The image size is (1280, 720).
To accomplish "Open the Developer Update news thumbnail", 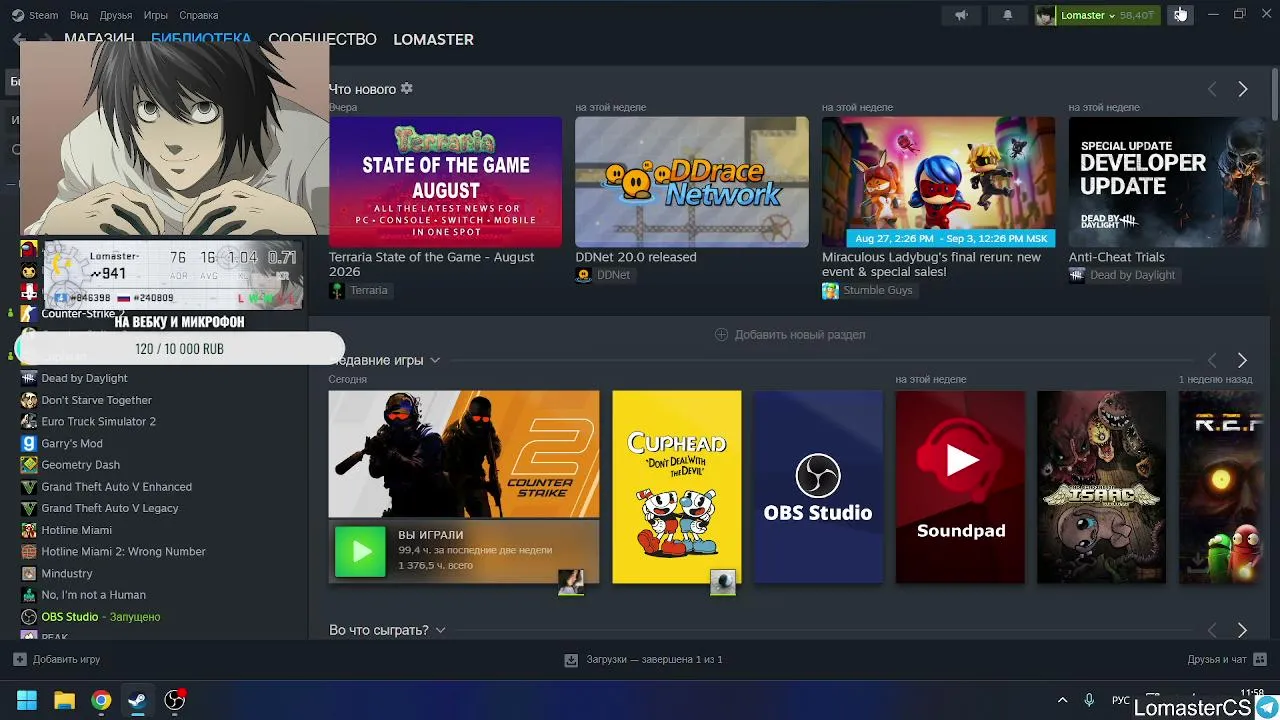I will 1168,182.
